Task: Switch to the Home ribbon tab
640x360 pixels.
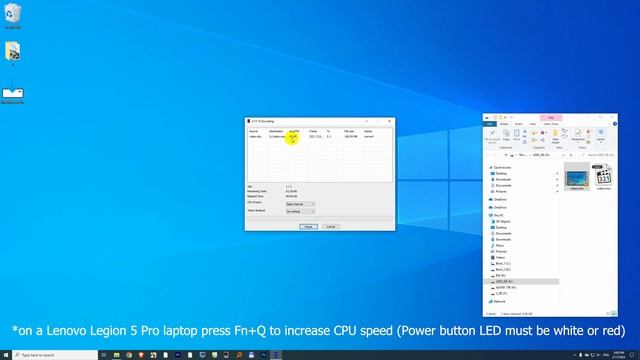Action: click(x=504, y=124)
